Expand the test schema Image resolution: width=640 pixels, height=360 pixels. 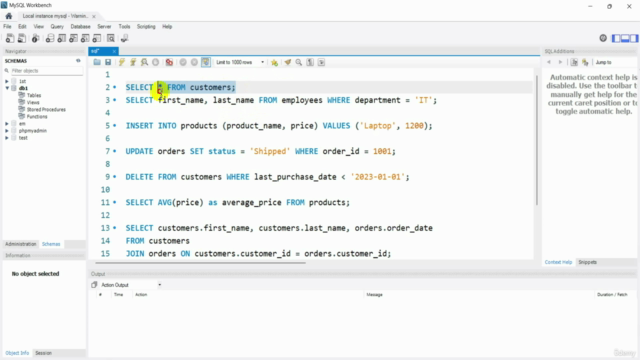pyautogui.click(x=7, y=138)
